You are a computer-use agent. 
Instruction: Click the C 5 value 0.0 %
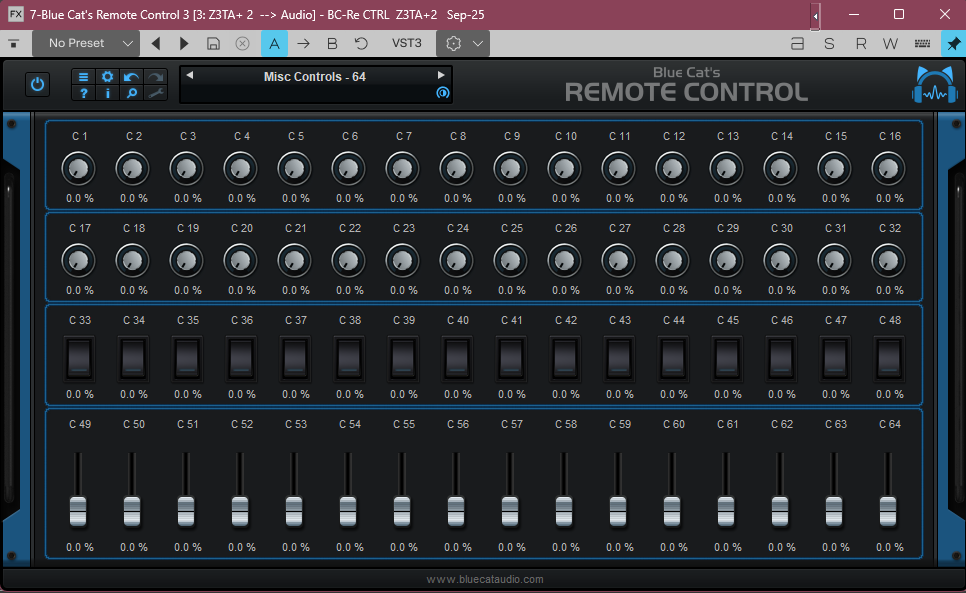296,198
